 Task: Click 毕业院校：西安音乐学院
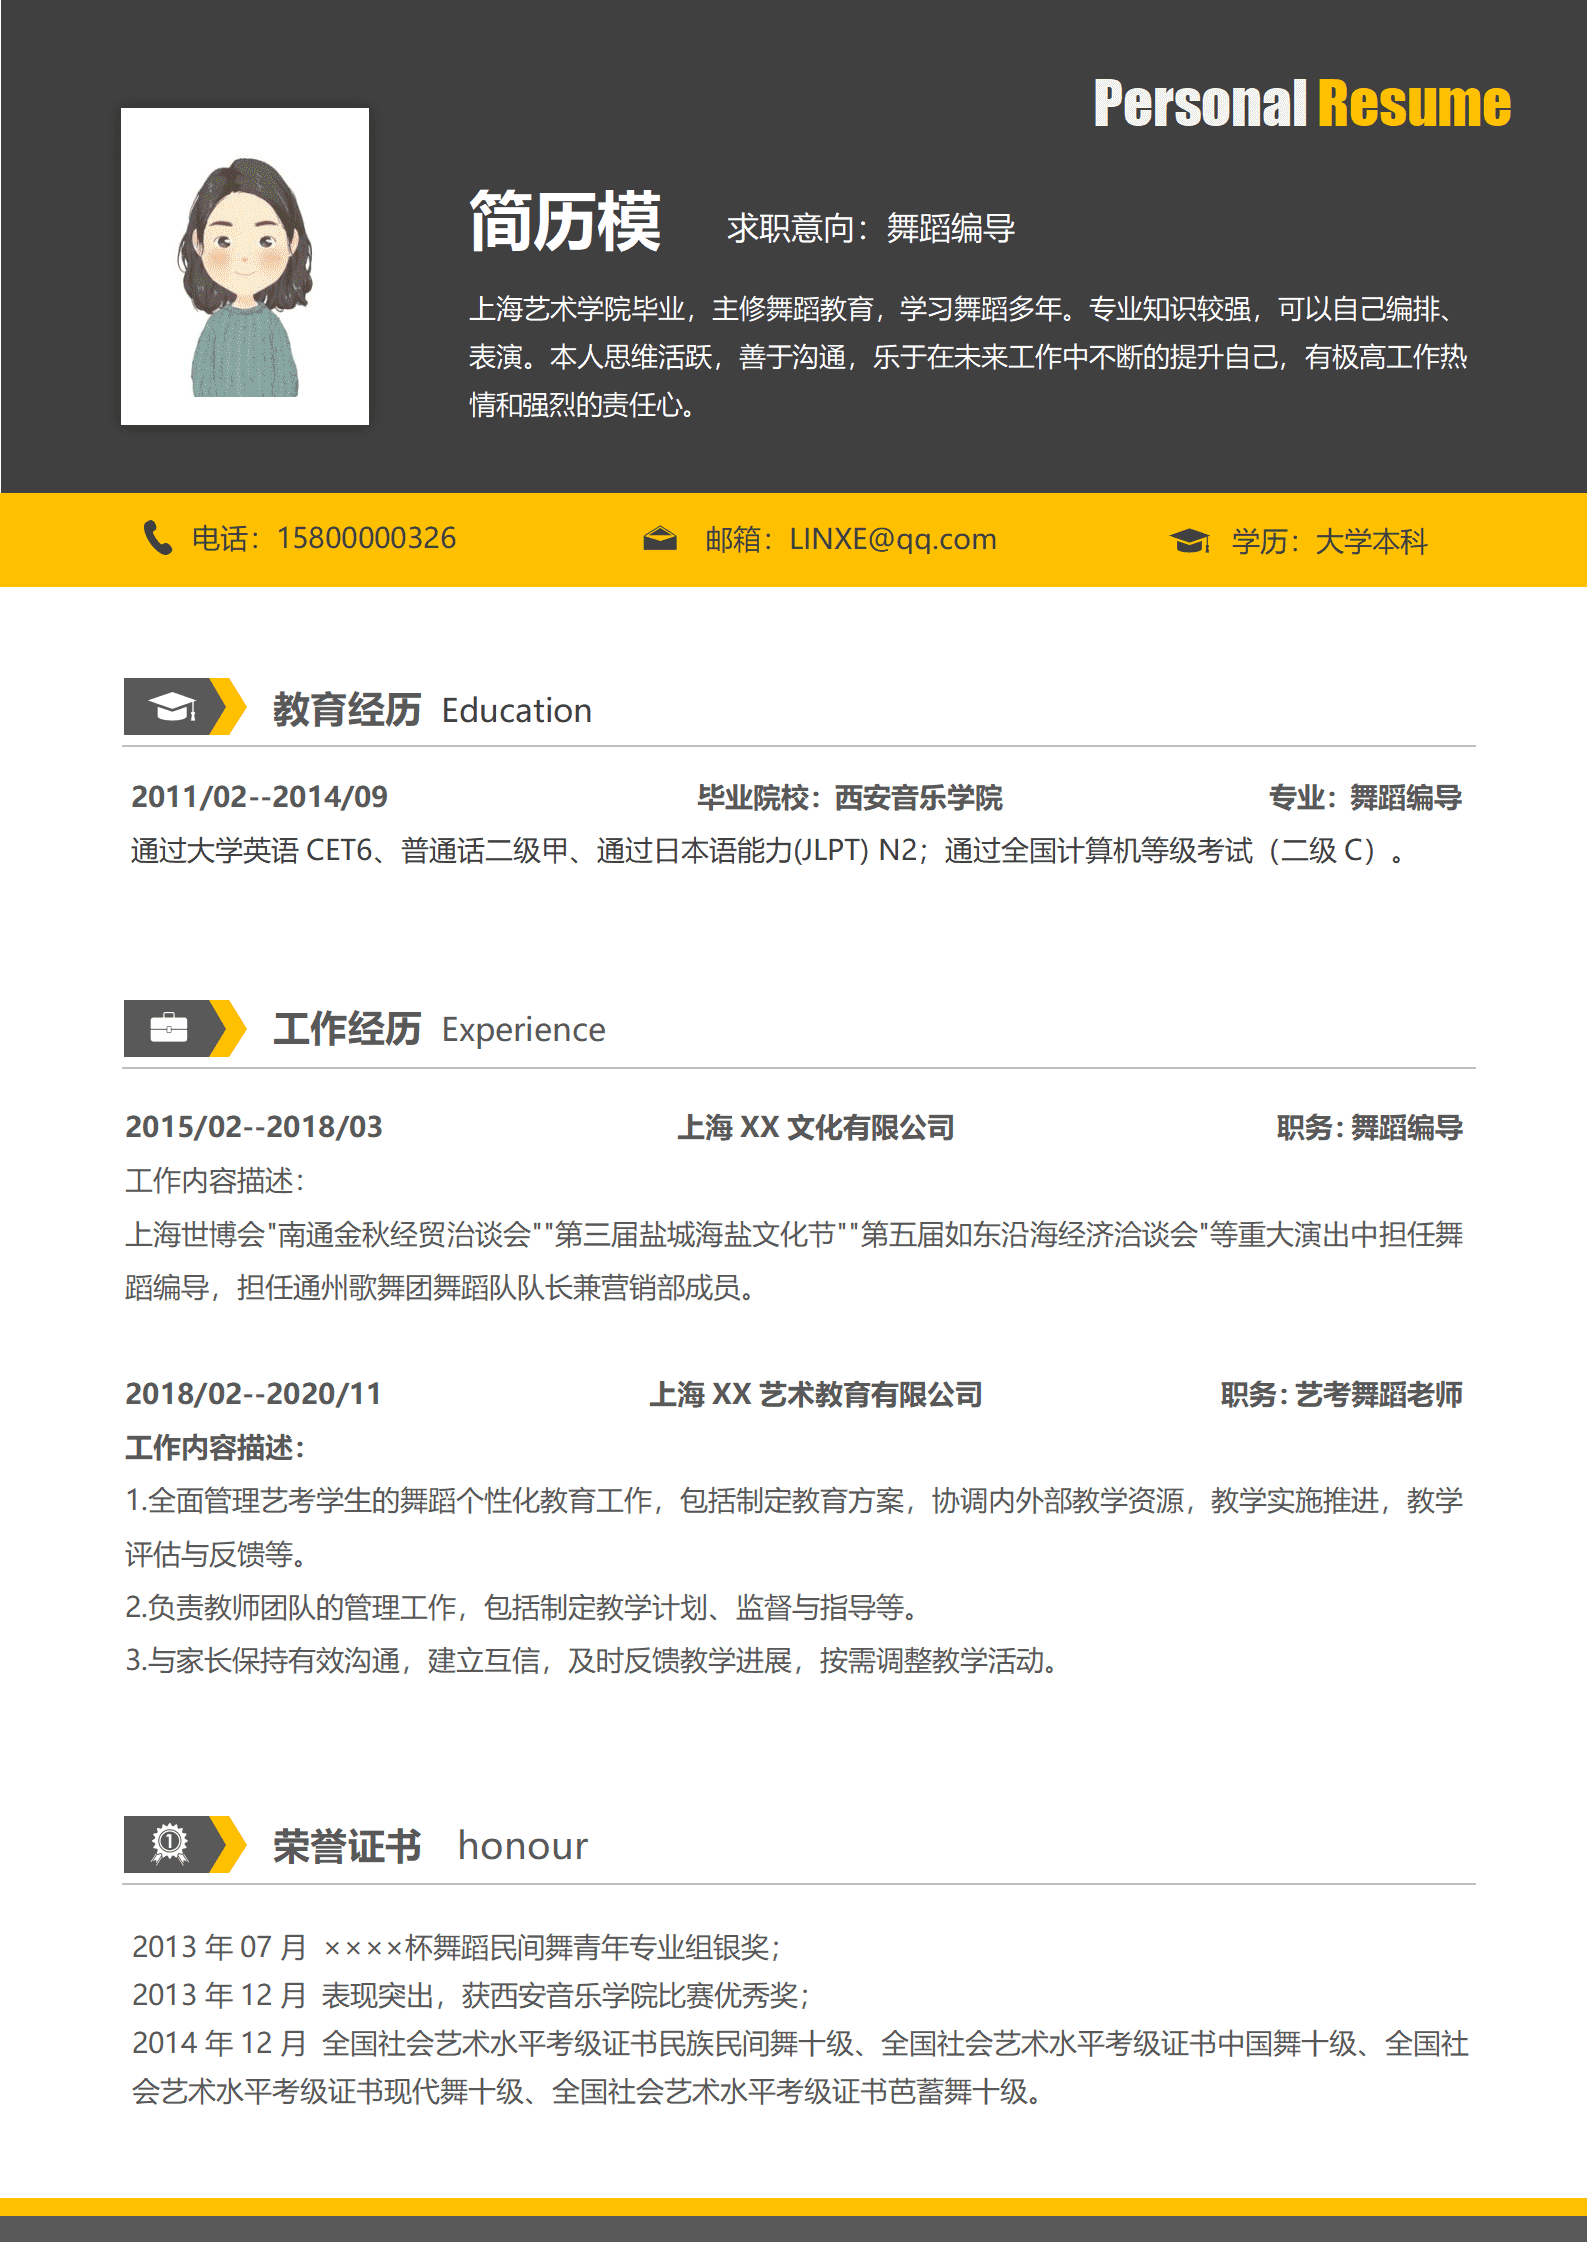pyautogui.click(x=850, y=797)
